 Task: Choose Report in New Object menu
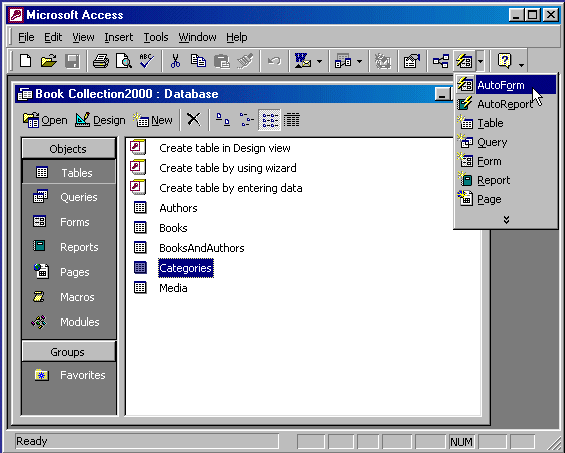click(x=506, y=180)
